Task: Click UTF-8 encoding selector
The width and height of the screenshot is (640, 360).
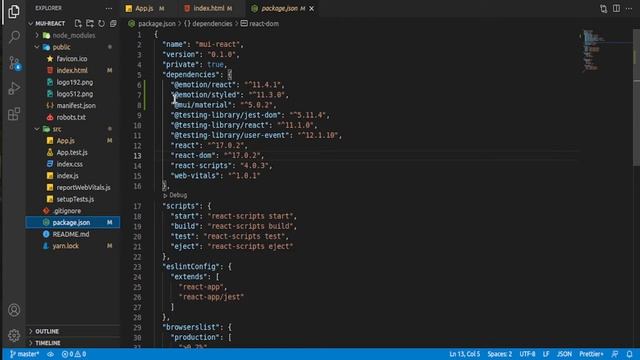Action: pyautogui.click(x=527, y=354)
